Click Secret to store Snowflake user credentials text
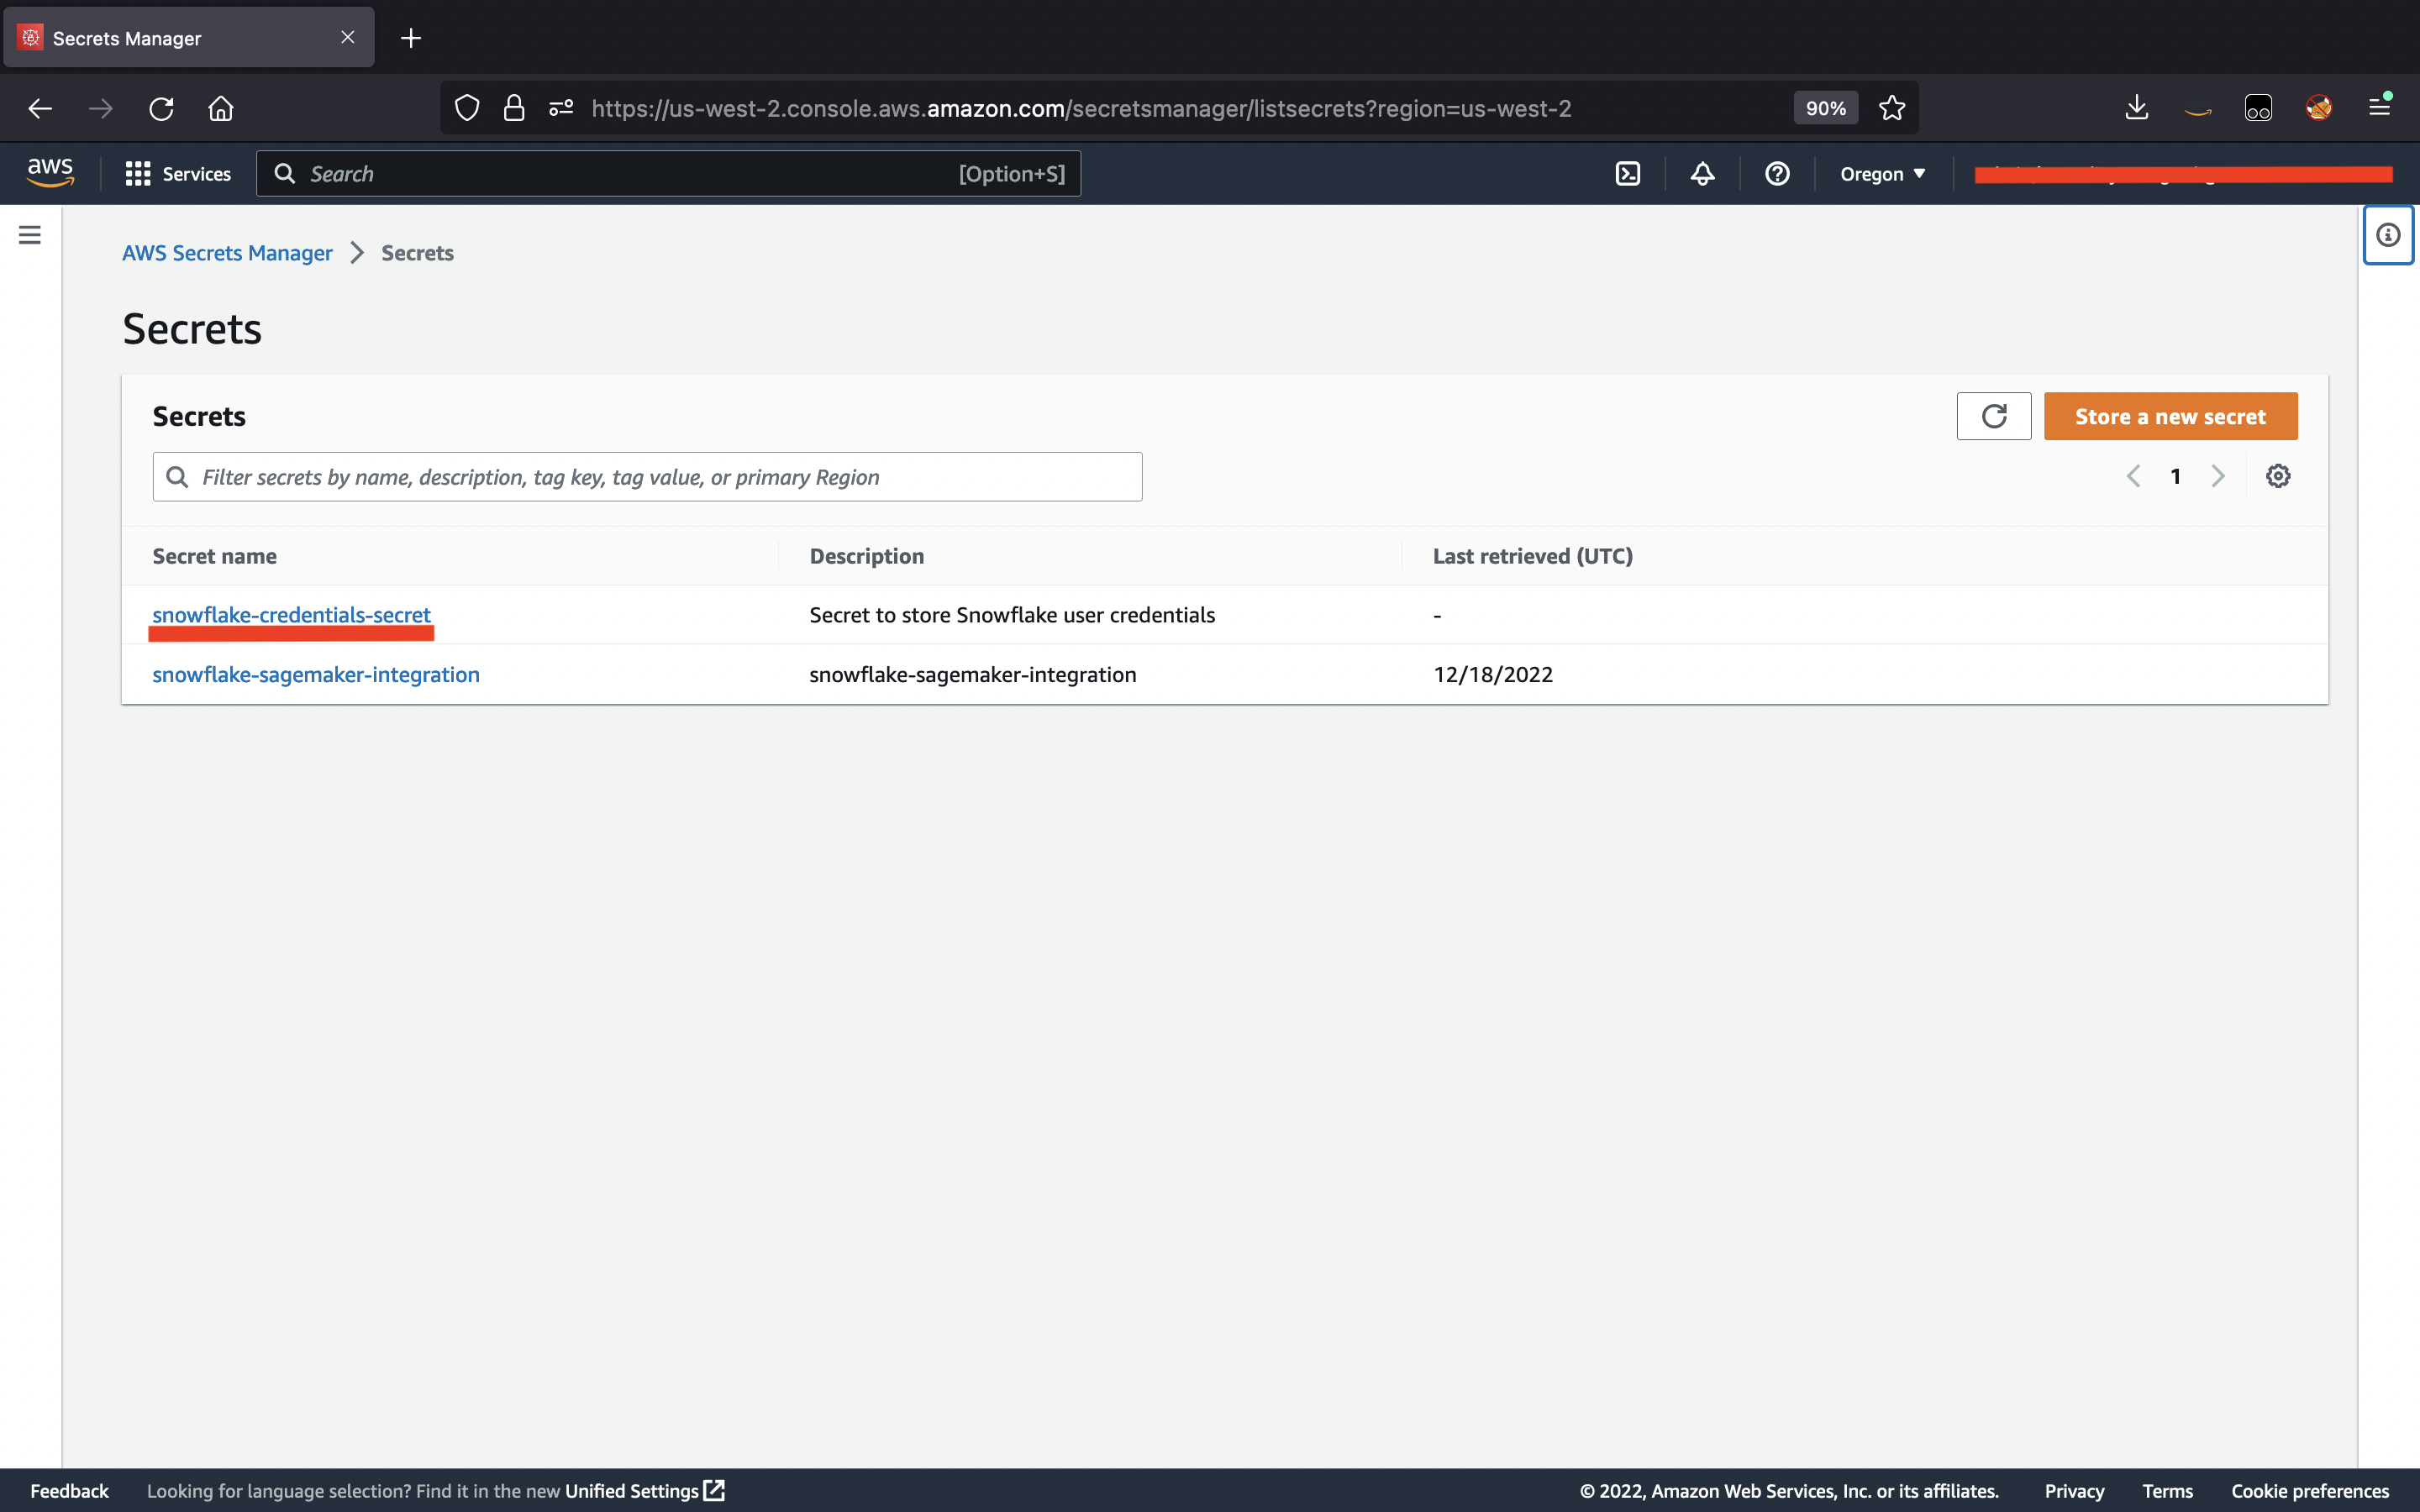 (1012, 615)
